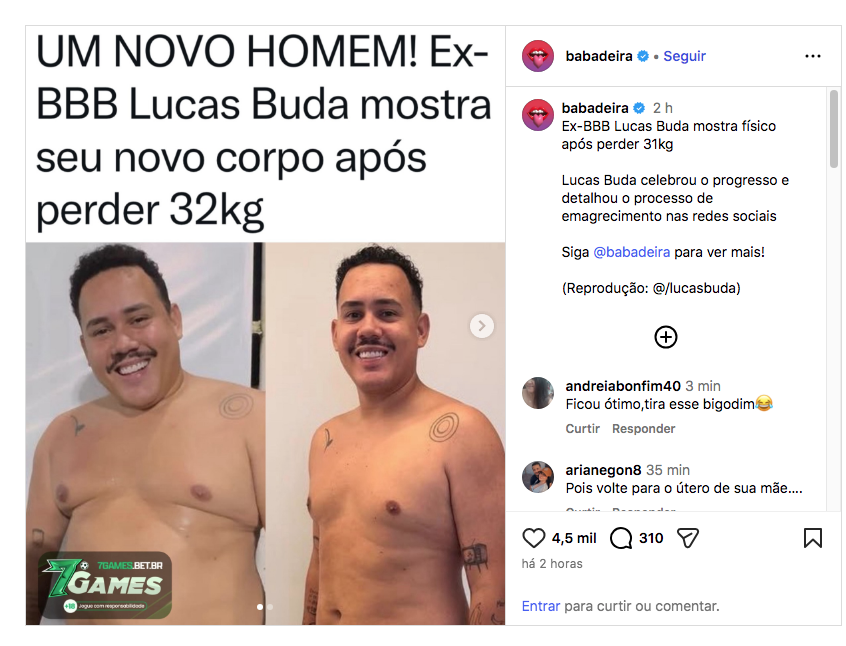Load more comments with the plus circle
This screenshot has height=646, width=846.
pos(666,337)
